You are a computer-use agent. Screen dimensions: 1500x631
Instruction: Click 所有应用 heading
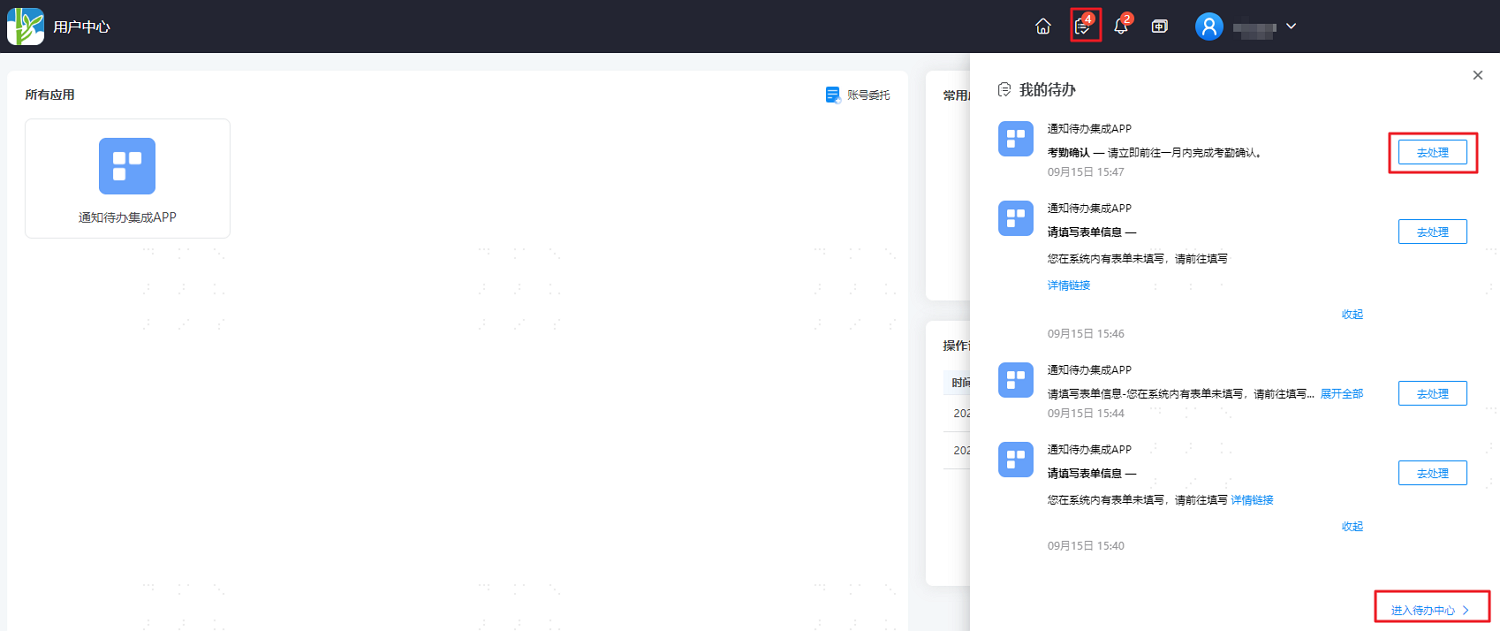pos(50,95)
